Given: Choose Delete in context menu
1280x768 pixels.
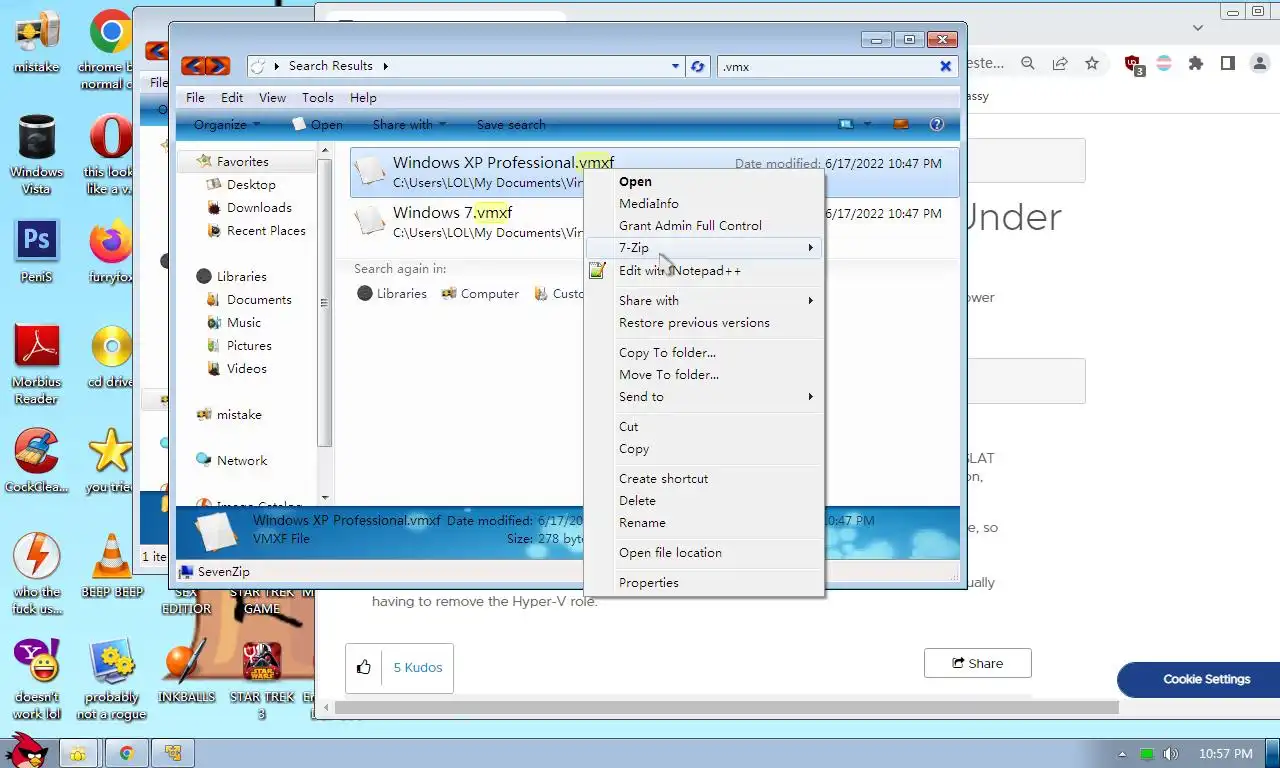Looking at the screenshot, I should (x=704, y=501).
